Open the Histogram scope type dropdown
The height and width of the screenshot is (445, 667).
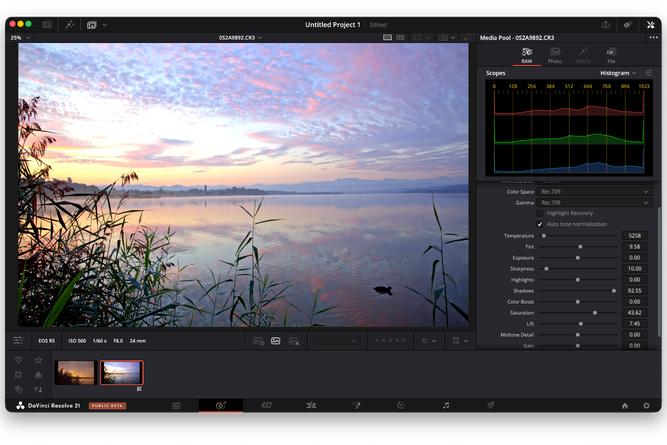(618, 73)
